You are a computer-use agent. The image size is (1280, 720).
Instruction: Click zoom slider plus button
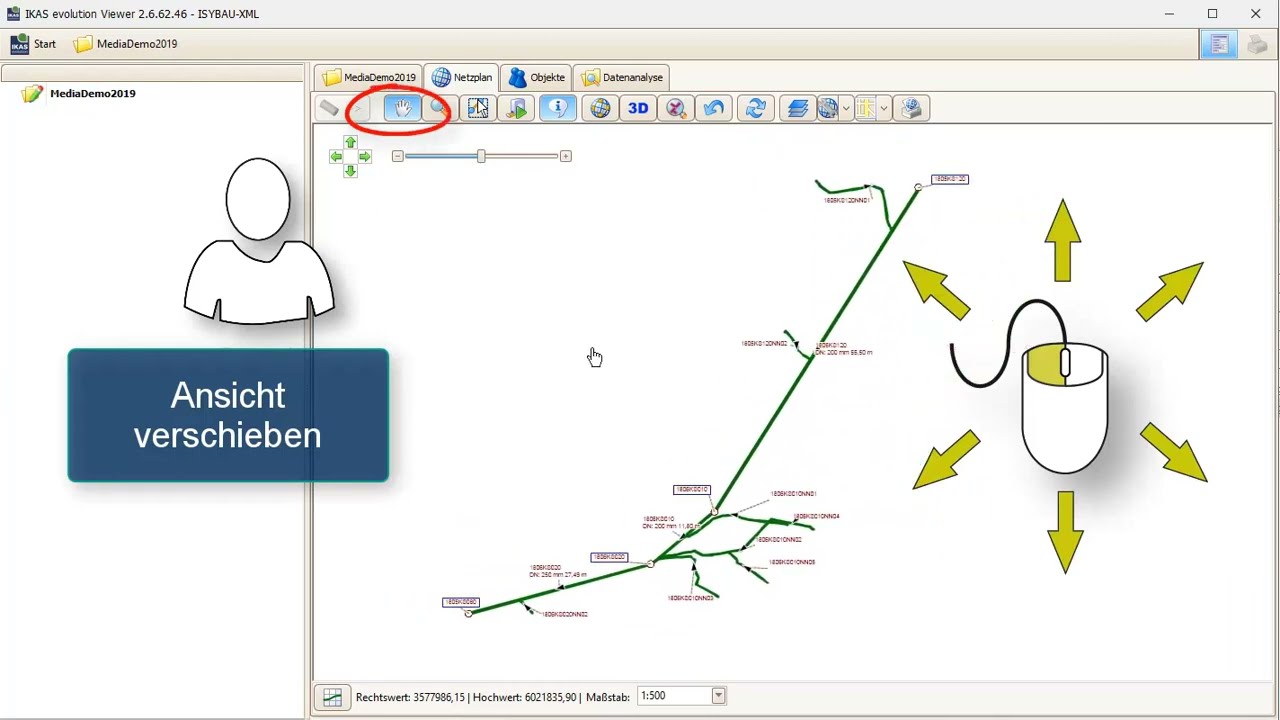pyautogui.click(x=566, y=156)
